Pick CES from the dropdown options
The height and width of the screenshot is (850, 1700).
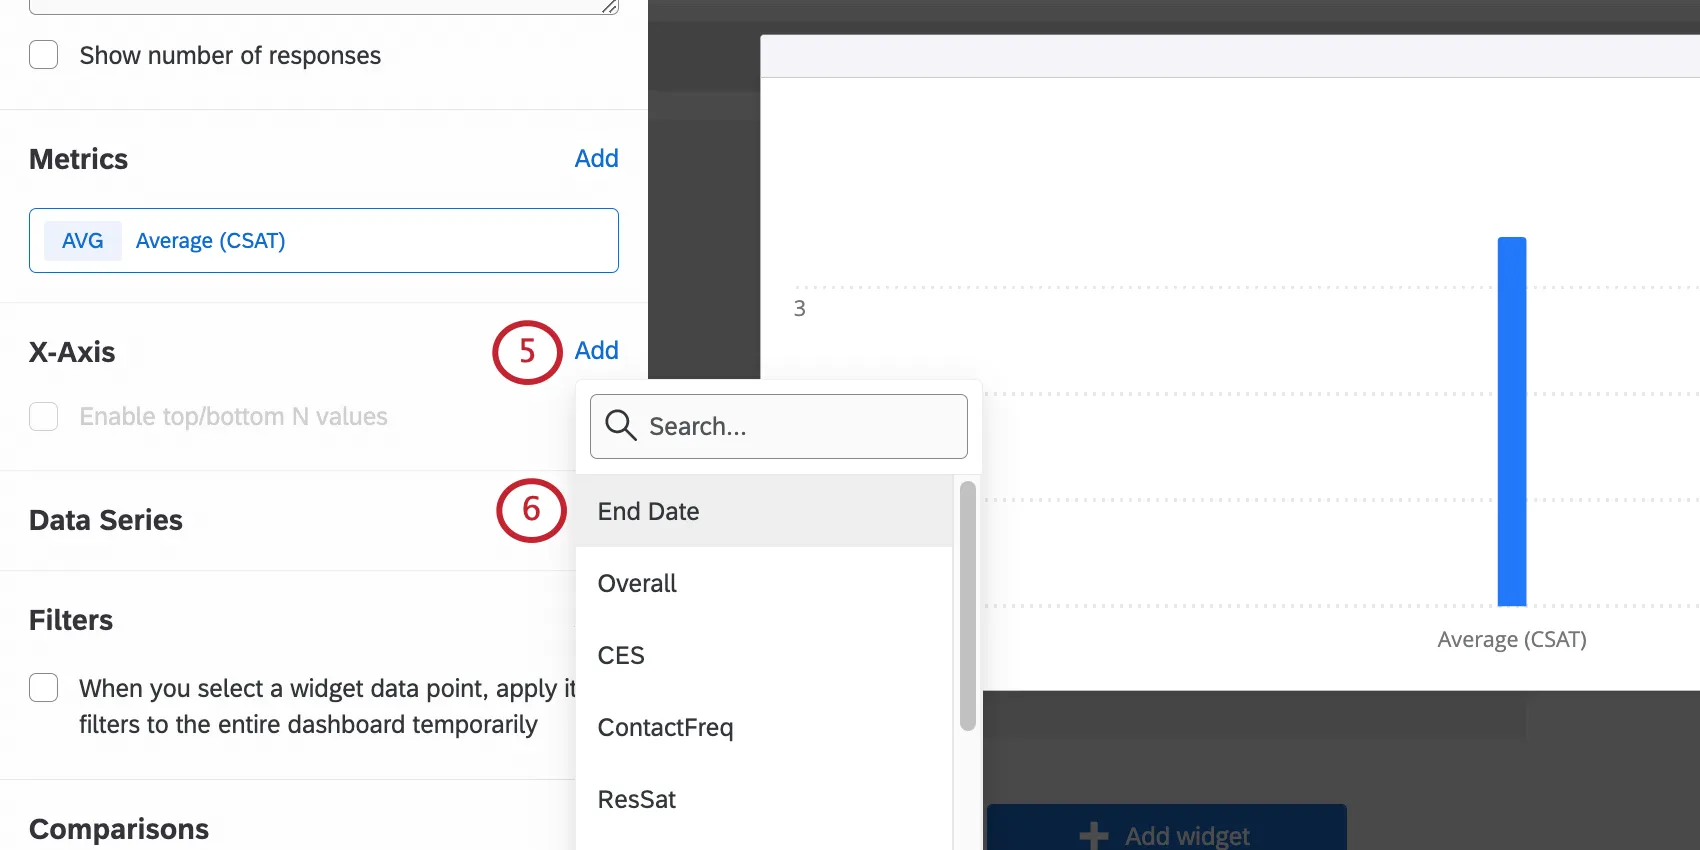[621, 655]
